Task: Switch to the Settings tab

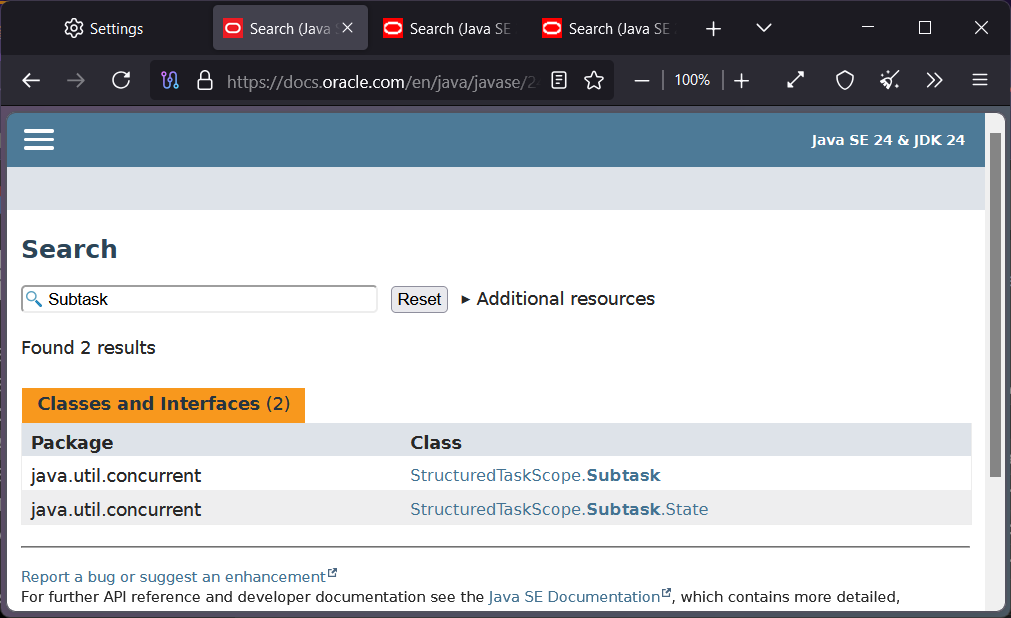Action: click(x=105, y=29)
